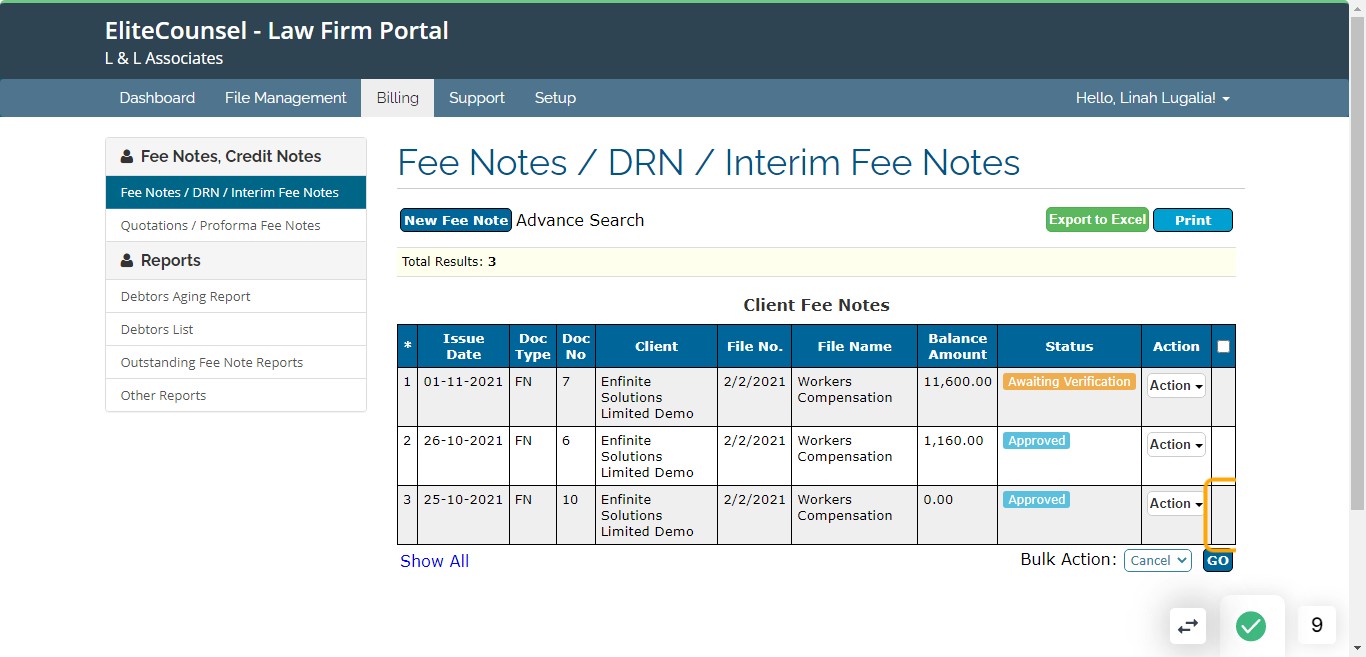Click issue date 26-10-2021
The width and height of the screenshot is (1366, 657).
point(463,441)
